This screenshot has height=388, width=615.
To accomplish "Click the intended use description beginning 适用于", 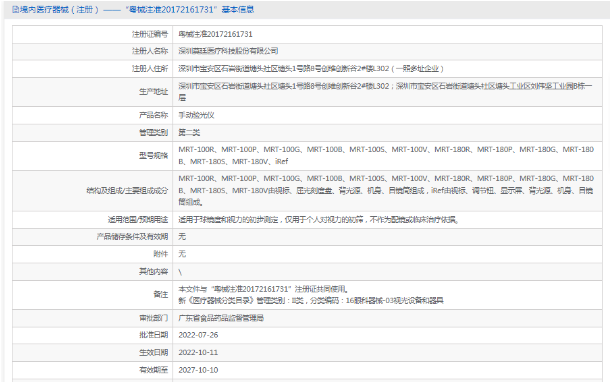I will click(318, 220).
